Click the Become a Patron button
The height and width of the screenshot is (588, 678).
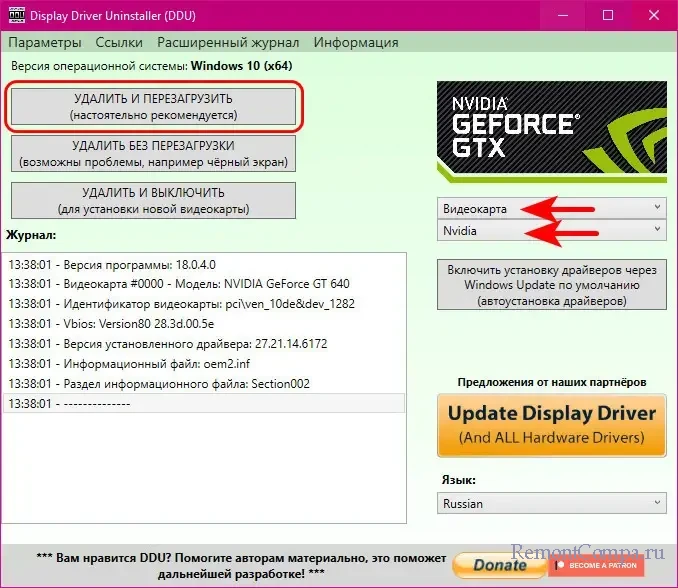tap(597, 565)
